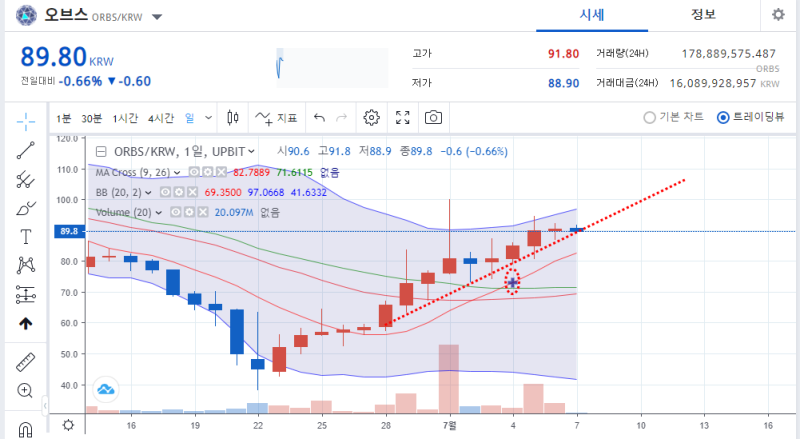Click the 20.097M volume reading

point(234,212)
